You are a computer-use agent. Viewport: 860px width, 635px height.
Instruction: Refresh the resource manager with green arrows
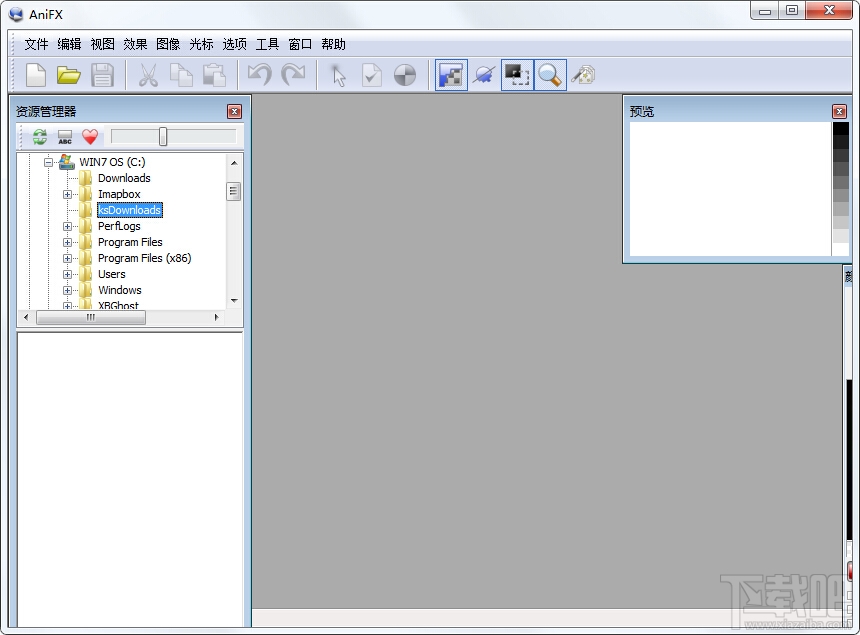tap(39, 137)
